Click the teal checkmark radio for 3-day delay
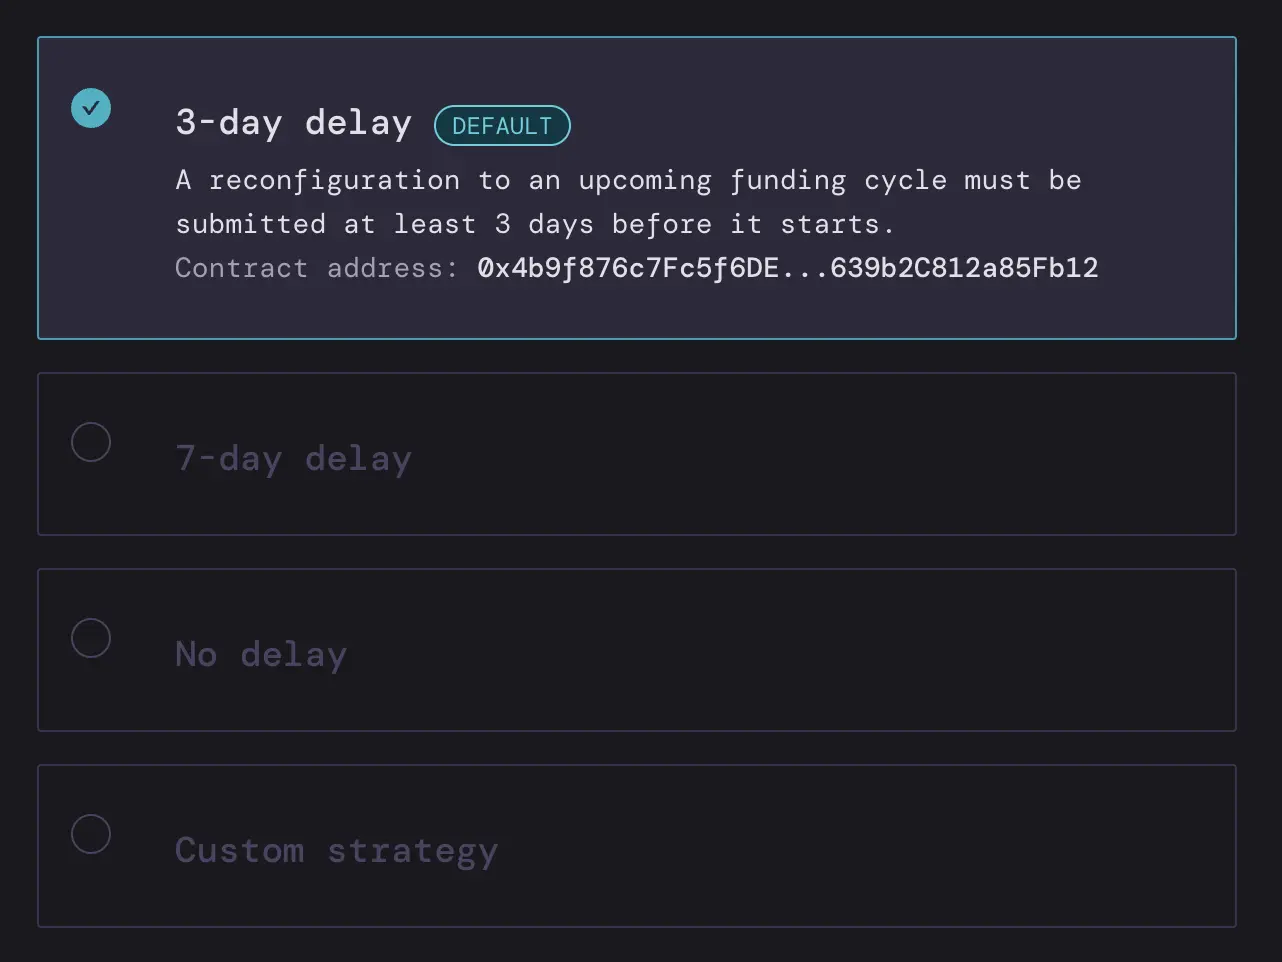Screen dimensions: 1282x962 pyautogui.click(x=91, y=108)
